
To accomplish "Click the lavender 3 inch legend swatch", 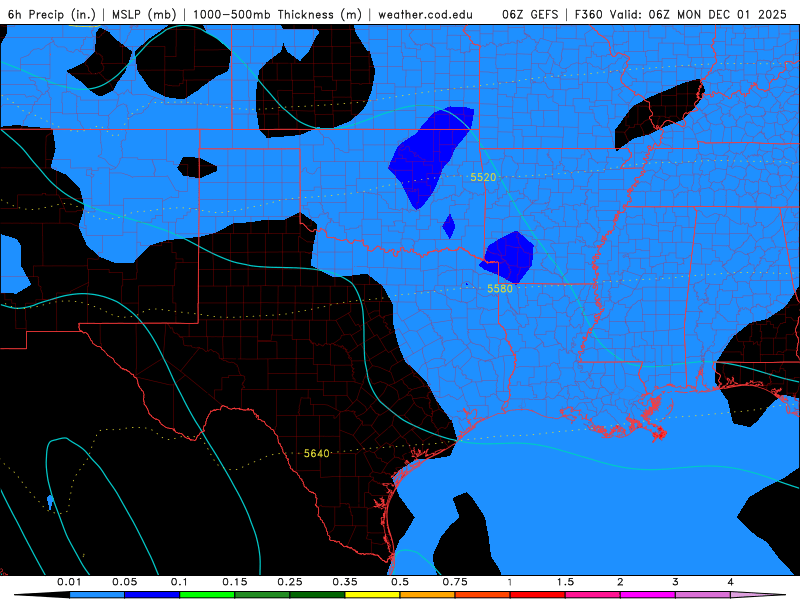I will 703,595.
